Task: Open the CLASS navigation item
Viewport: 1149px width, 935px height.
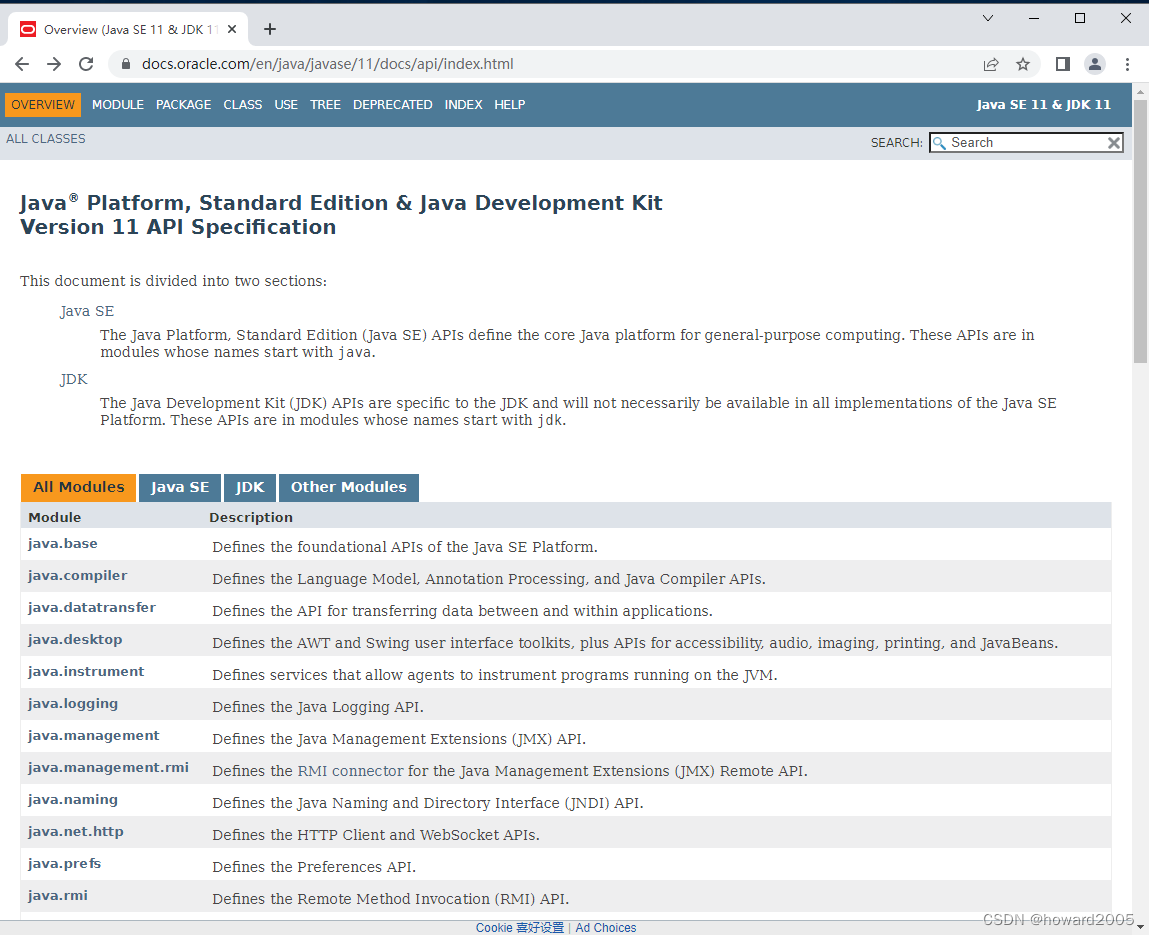Action: point(243,105)
